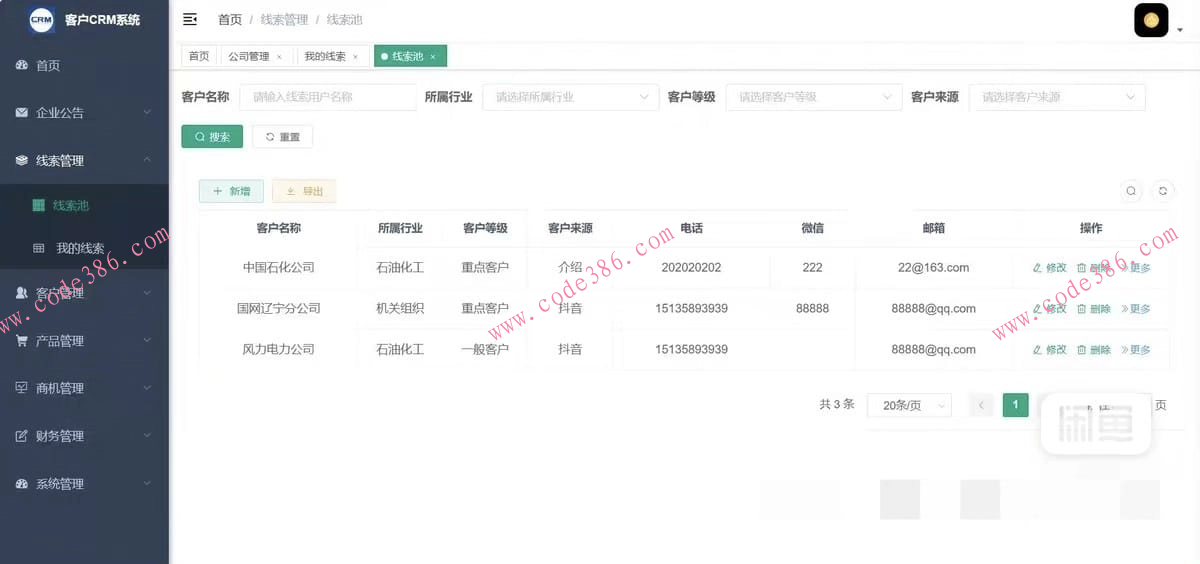
Task: Click the 风力电力公司 cell
Action: (278, 350)
